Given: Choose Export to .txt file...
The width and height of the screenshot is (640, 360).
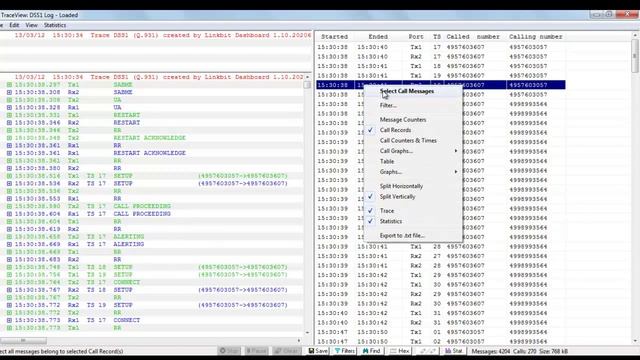Looking at the screenshot, I should point(402,236).
